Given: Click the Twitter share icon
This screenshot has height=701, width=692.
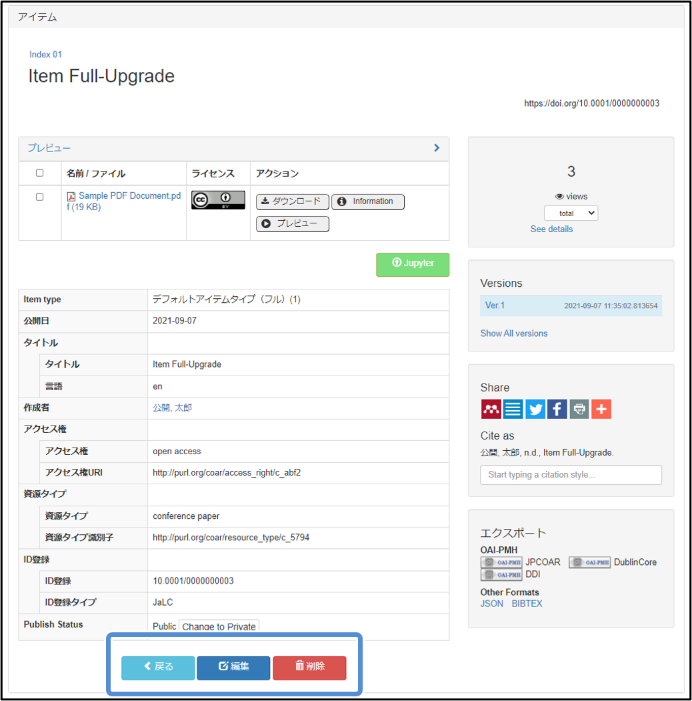Looking at the screenshot, I should click(535, 409).
